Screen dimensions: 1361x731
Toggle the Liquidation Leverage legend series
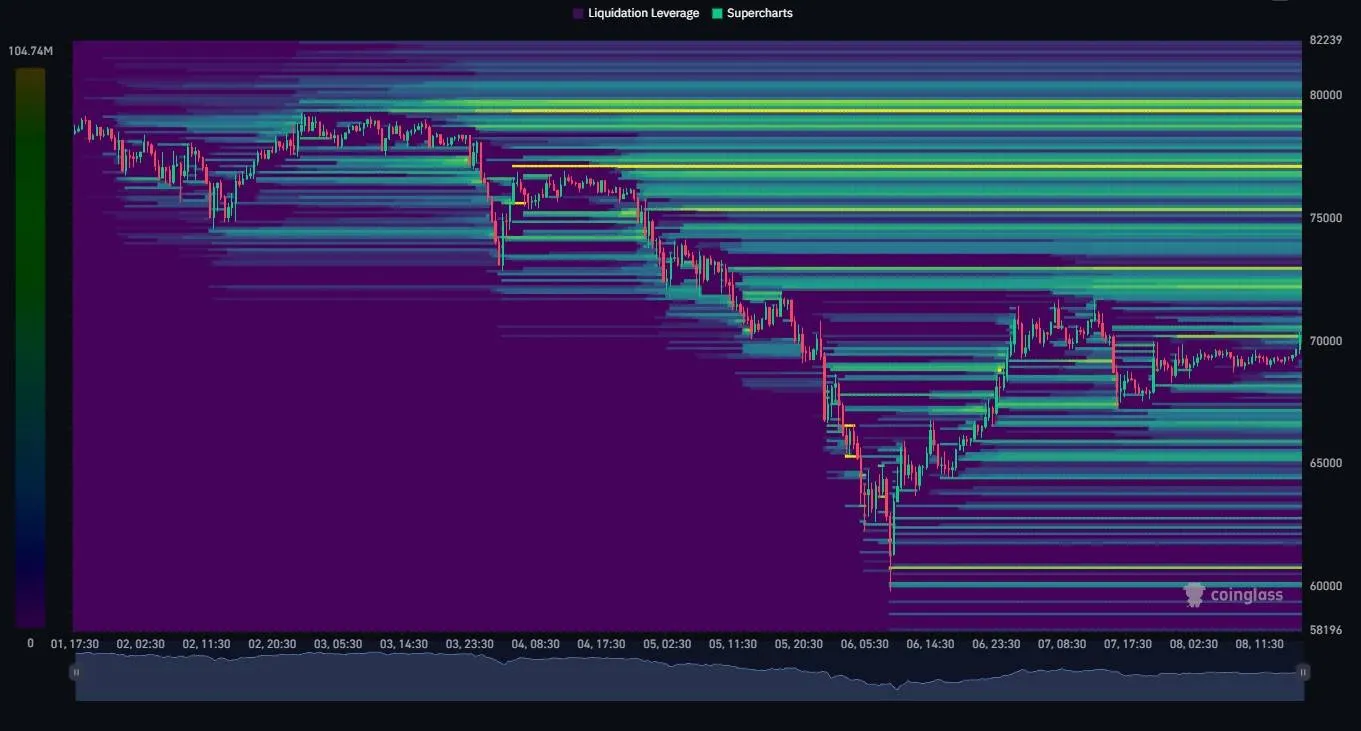coord(643,13)
